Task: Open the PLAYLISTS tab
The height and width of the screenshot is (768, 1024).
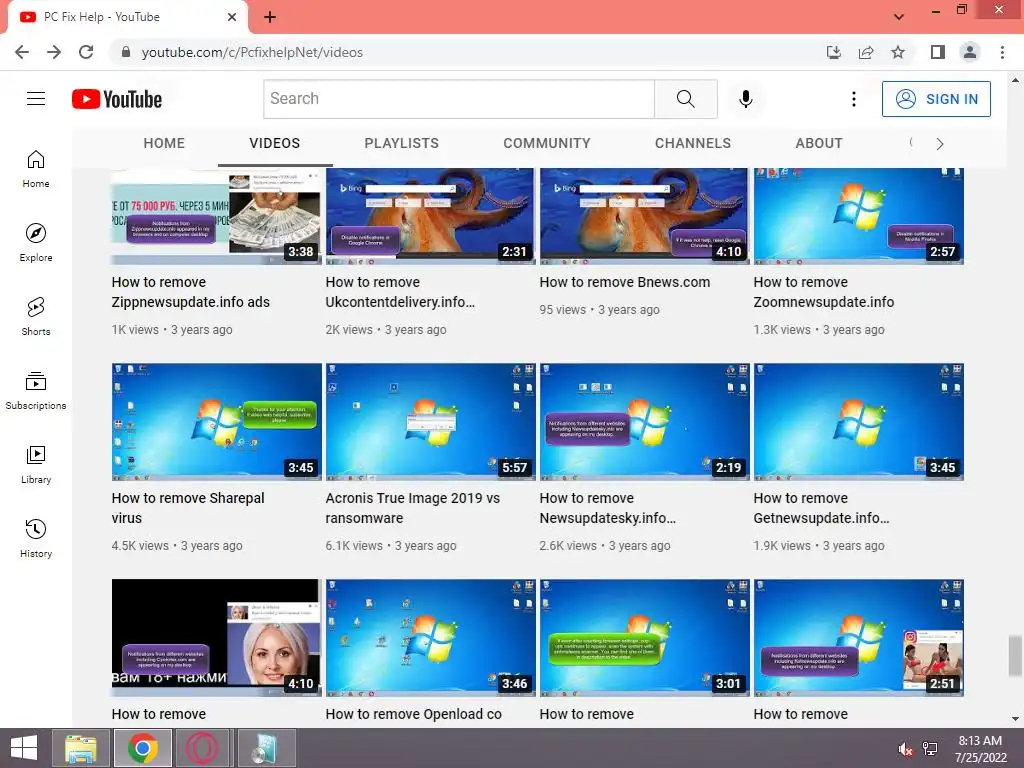Action: pos(402,143)
